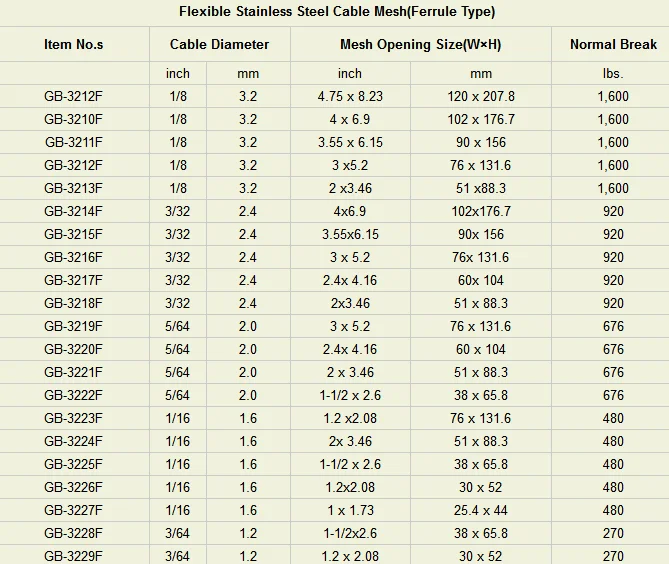Screen dimensions: 669x564
Task: Click the 'Normal Break' column header
Action: pos(613,44)
